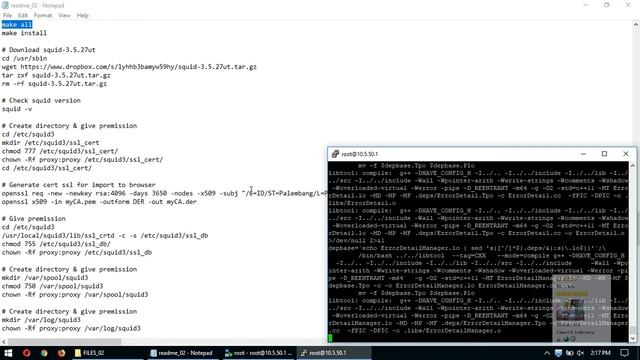Click 'chmod 777 /etc/squid3/ssl_cert/' line

pos(60,151)
